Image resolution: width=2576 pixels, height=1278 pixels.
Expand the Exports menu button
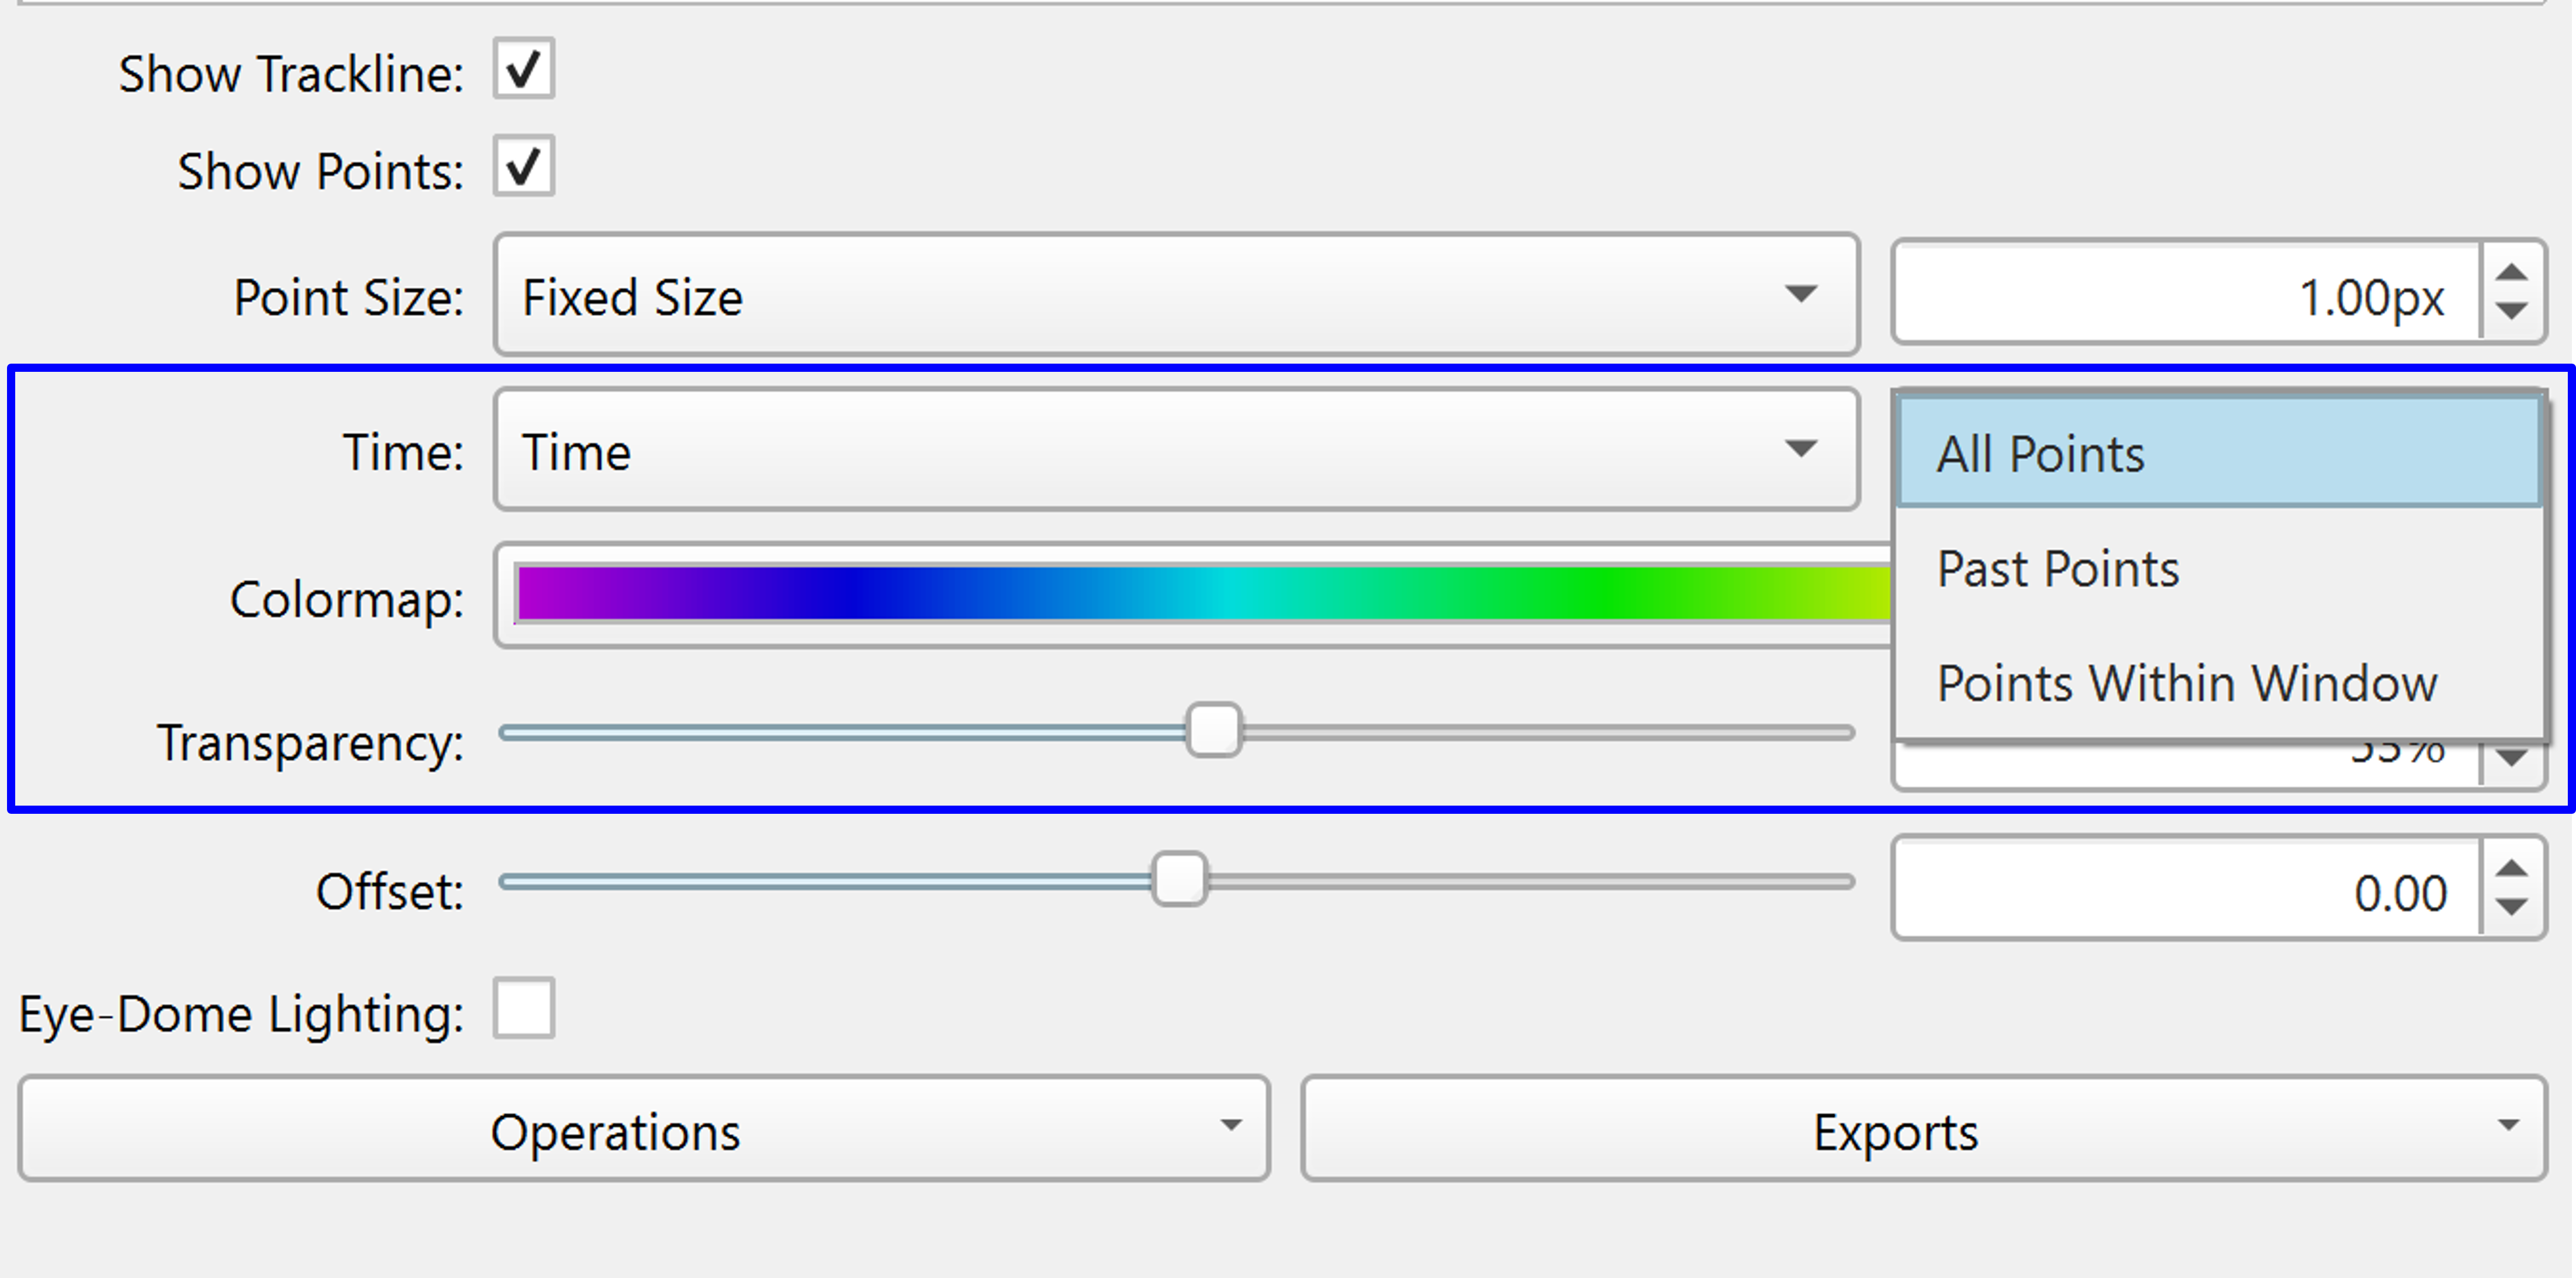click(1922, 1129)
